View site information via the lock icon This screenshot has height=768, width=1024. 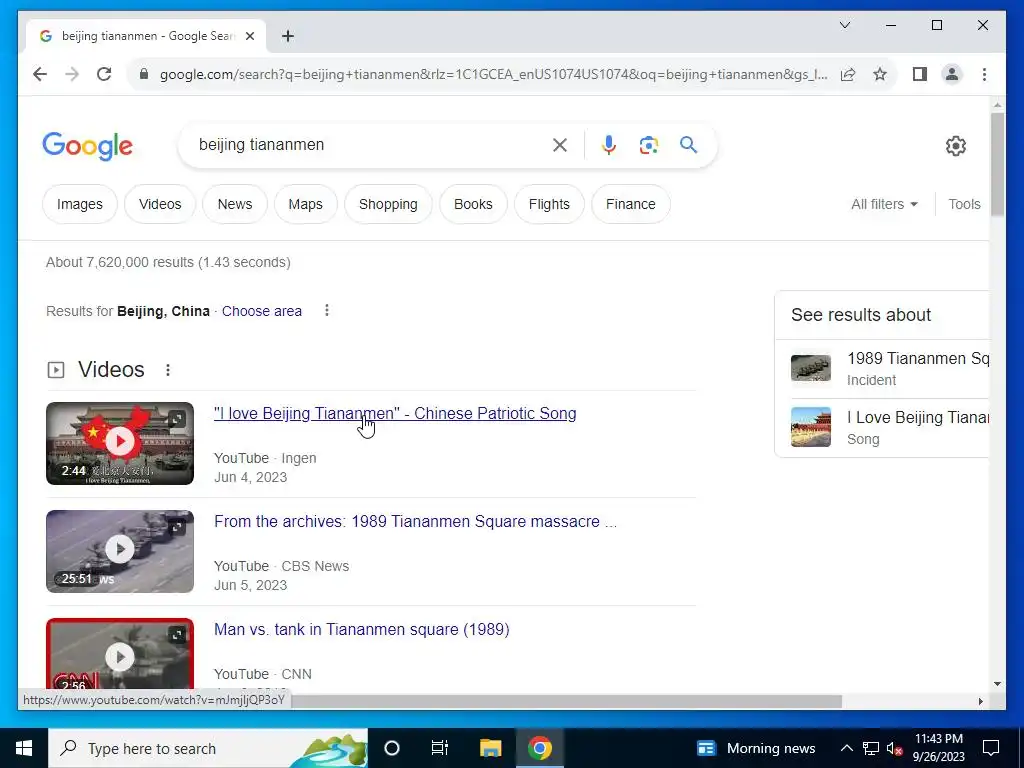(144, 74)
